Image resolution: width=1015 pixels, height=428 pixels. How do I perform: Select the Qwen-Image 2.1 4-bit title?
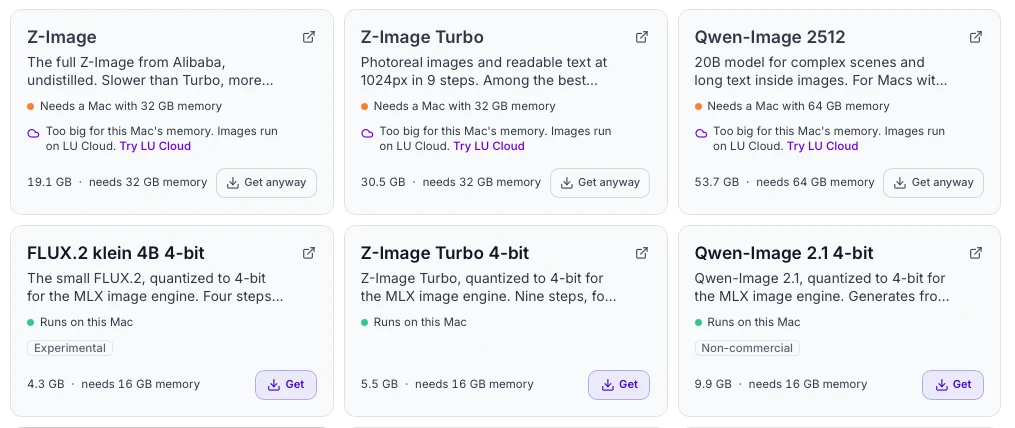point(784,253)
